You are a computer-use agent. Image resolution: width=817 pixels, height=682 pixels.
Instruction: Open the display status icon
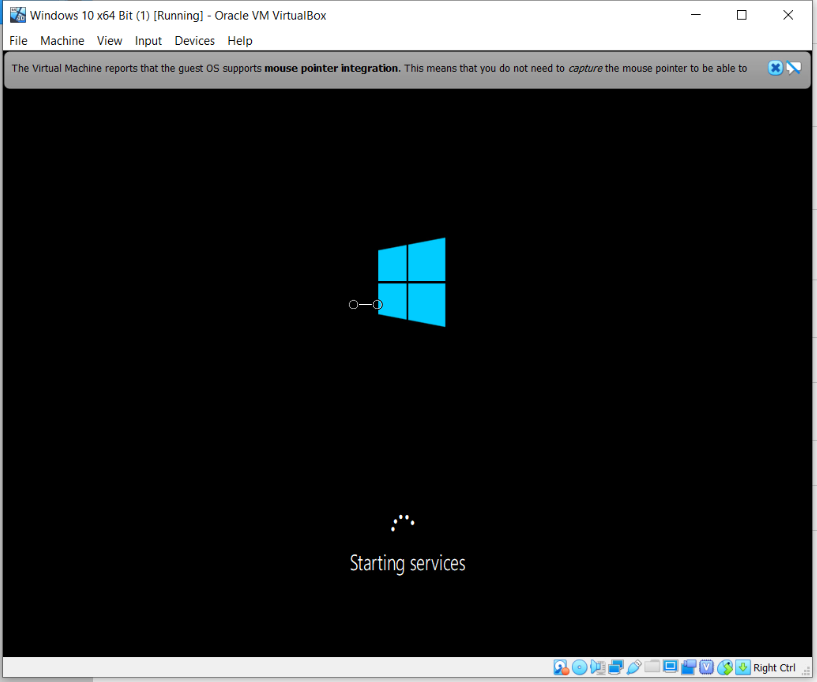click(669, 667)
